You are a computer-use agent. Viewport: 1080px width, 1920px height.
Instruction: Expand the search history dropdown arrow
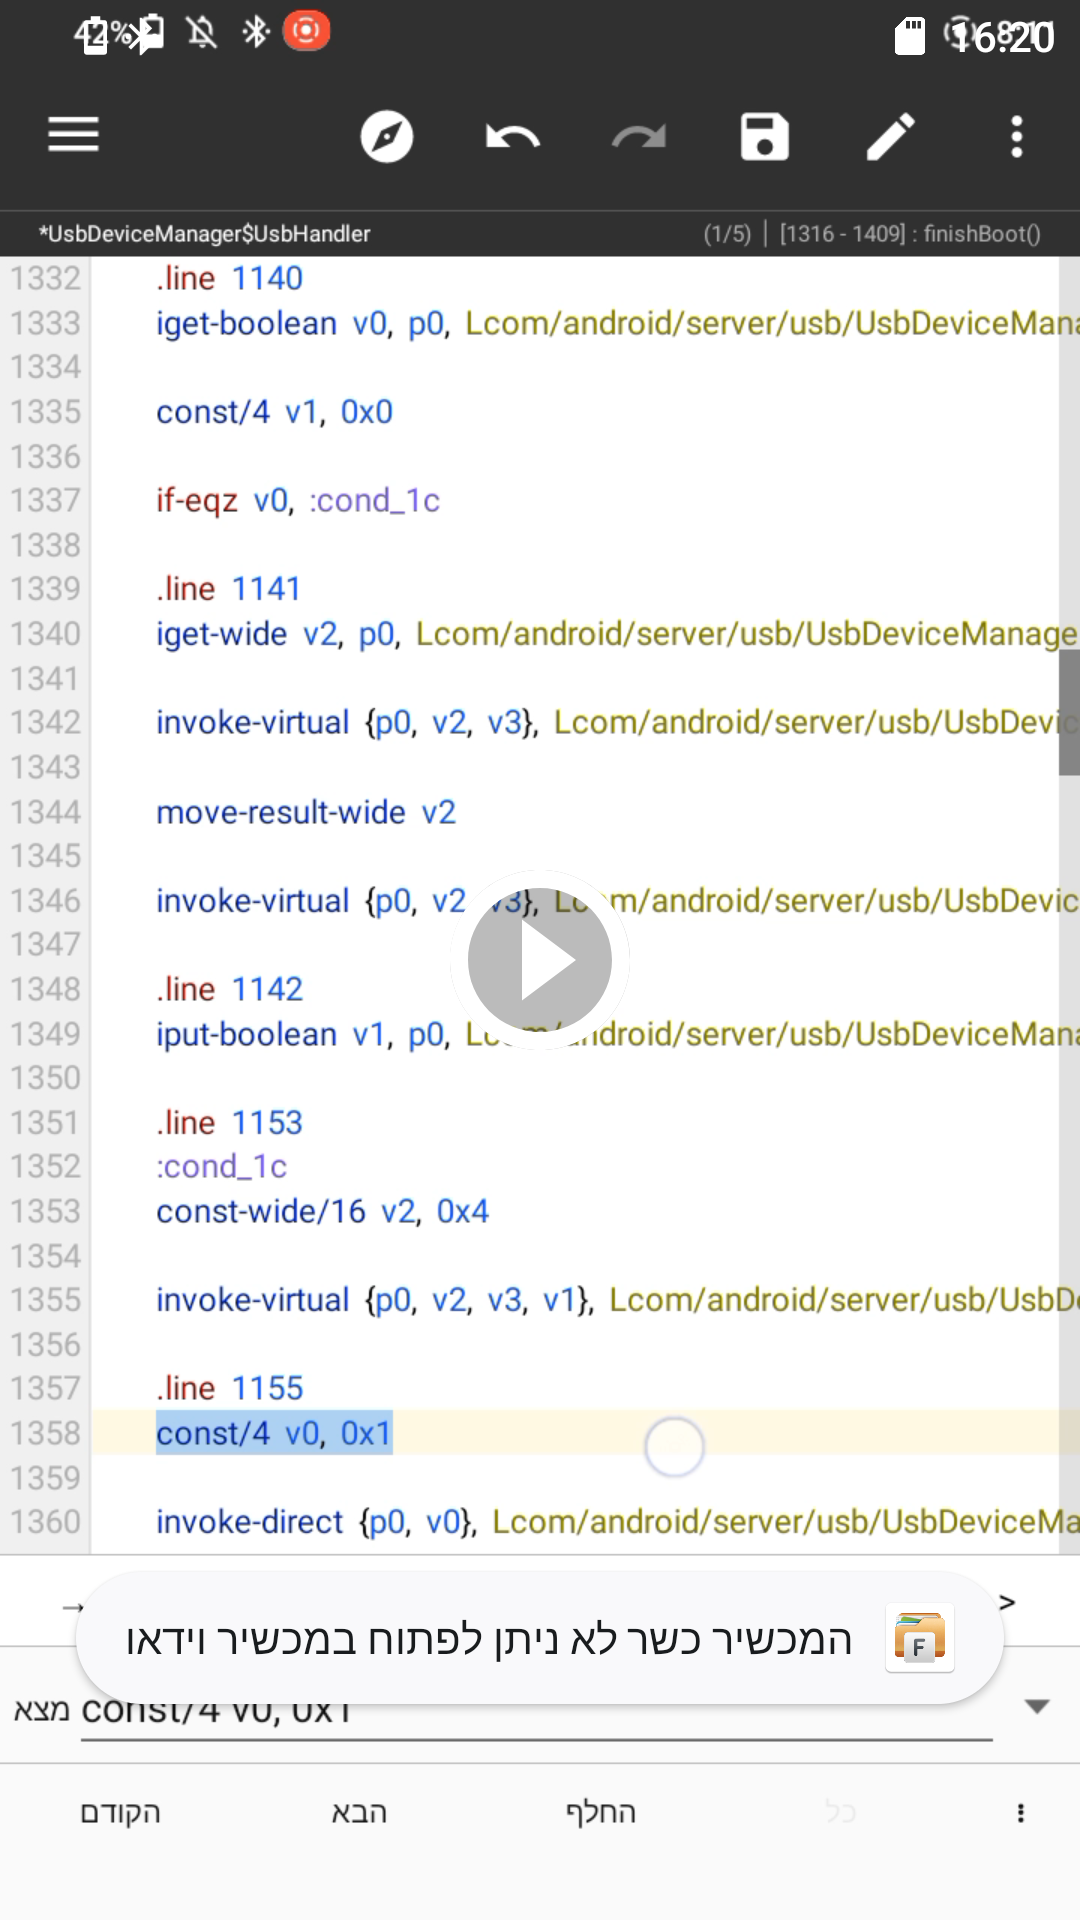[x=1037, y=1706]
